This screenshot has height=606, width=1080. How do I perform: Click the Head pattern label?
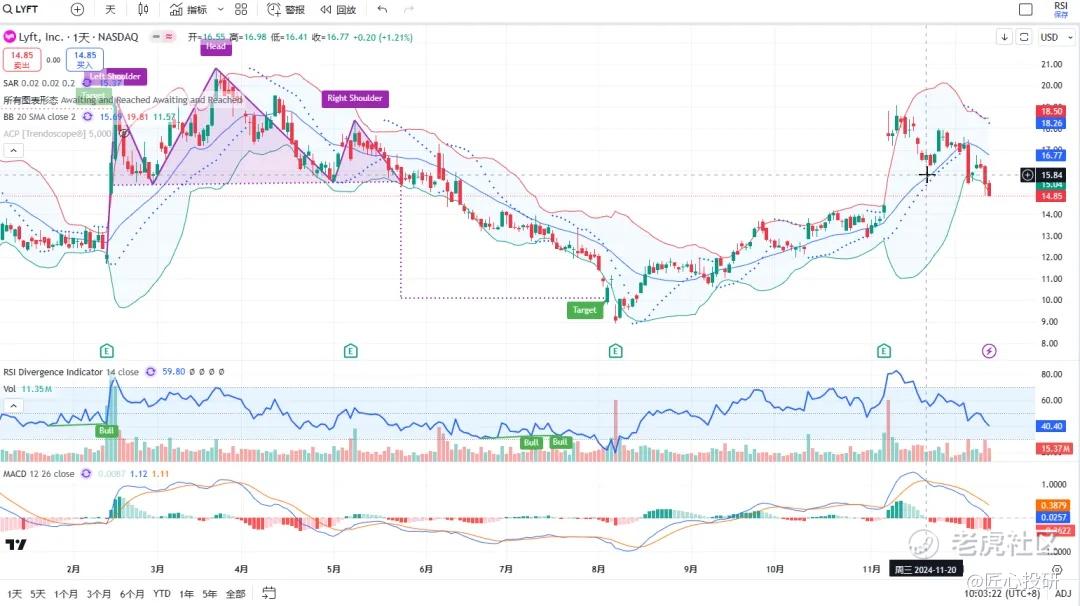pyautogui.click(x=216, y=47)
